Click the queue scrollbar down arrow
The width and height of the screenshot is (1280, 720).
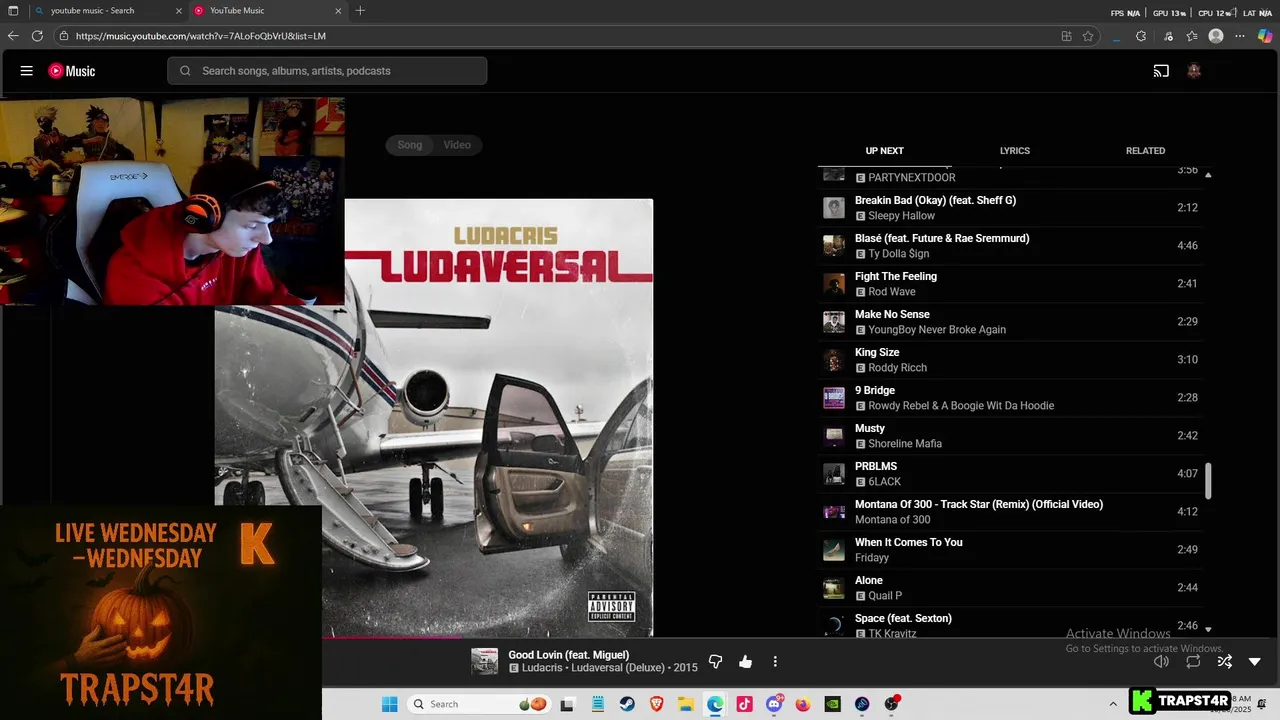click(1208, 629)
